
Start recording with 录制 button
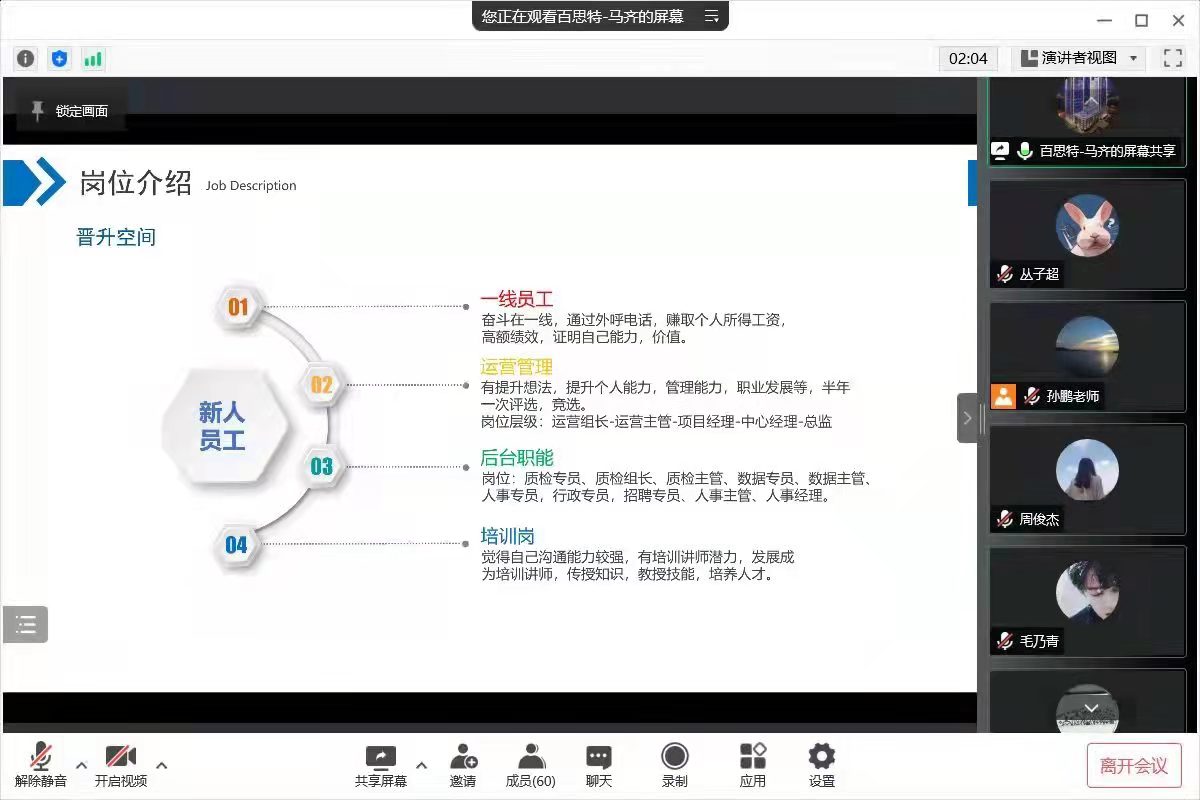(x=675, y=765)
